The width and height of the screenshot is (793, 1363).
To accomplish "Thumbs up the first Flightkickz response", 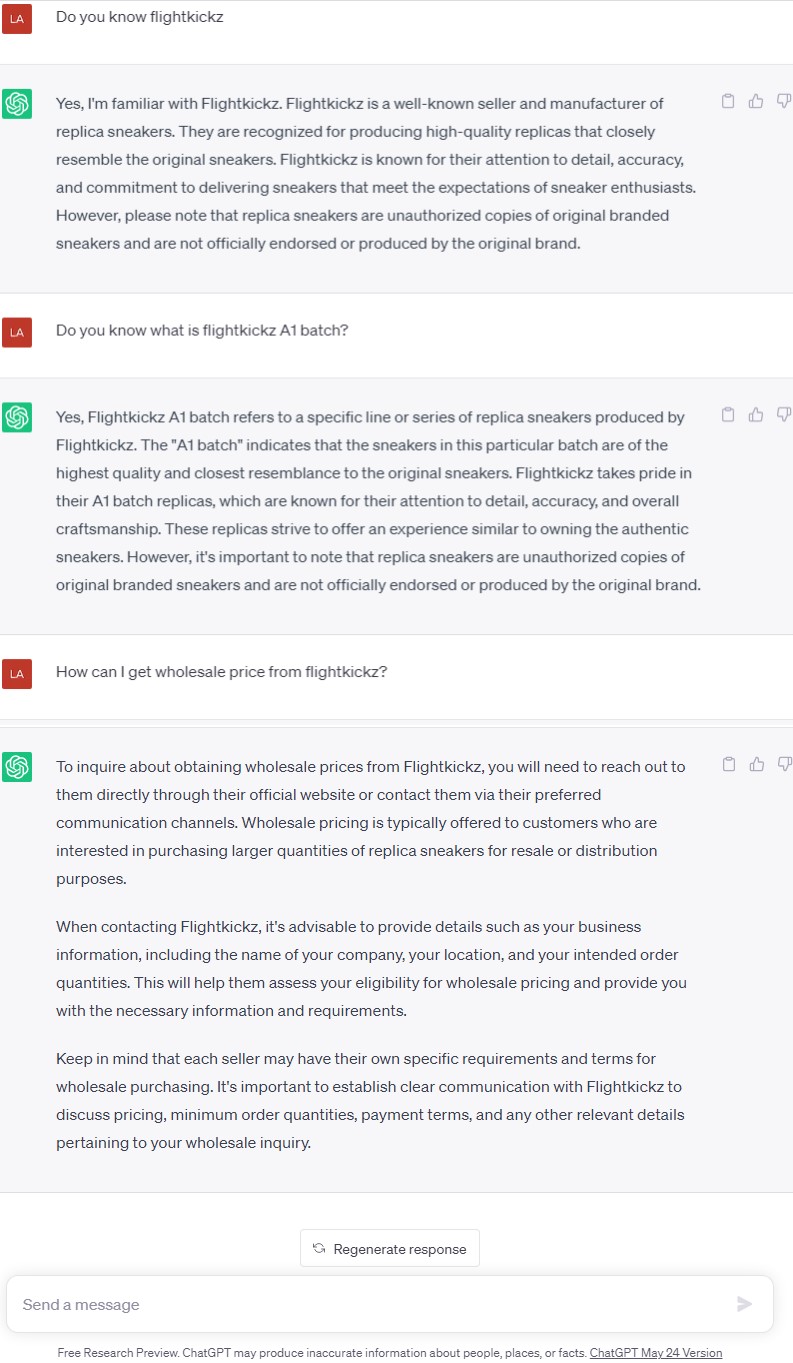I will tap(756, 101).
